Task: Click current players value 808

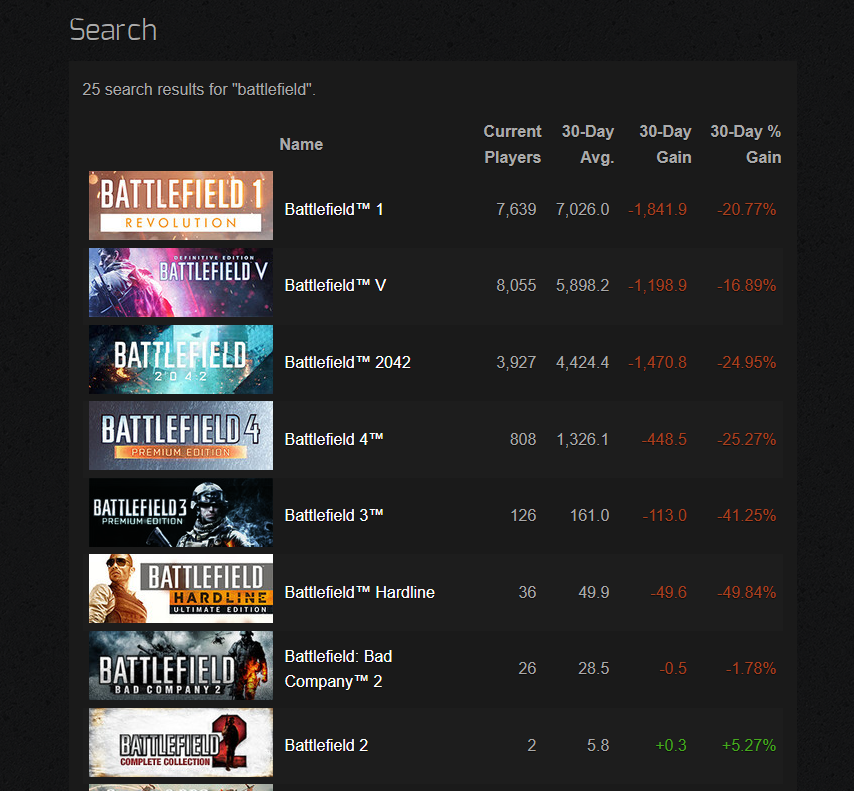Action: pyautogui.click(x=523, y=439)
